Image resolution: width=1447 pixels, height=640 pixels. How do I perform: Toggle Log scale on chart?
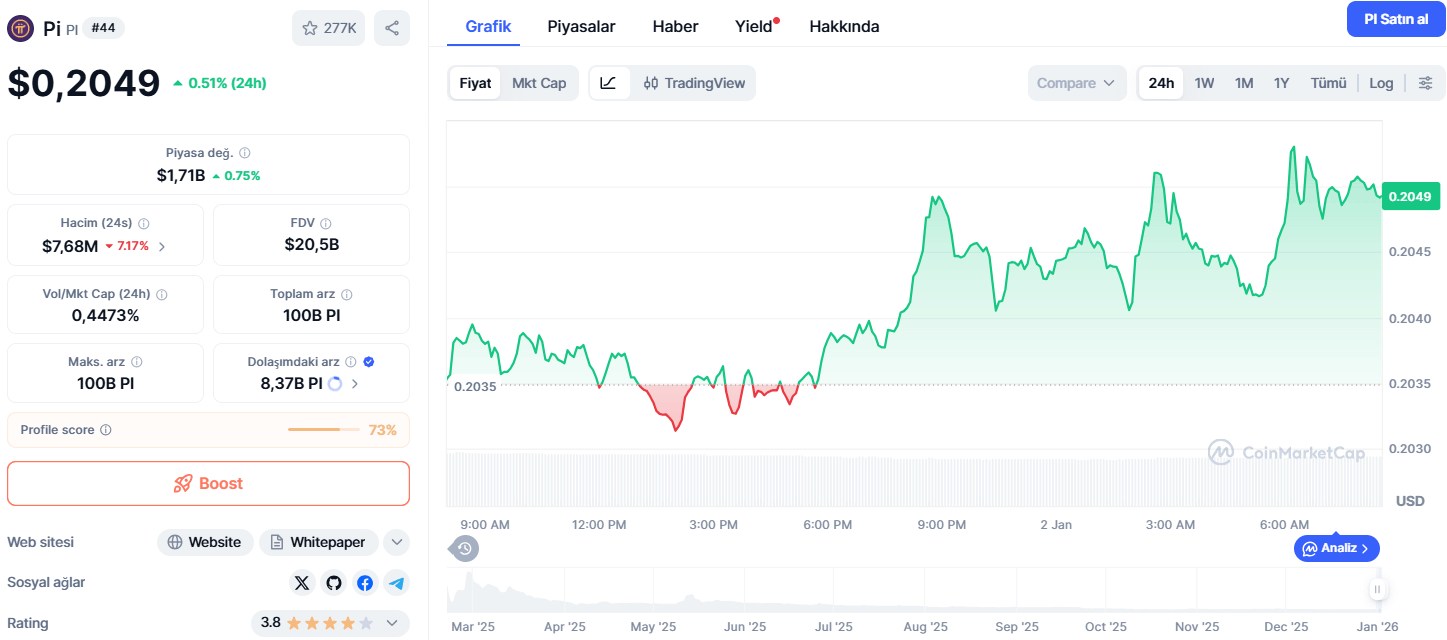pyautogui.click(x=1381, y=83)
